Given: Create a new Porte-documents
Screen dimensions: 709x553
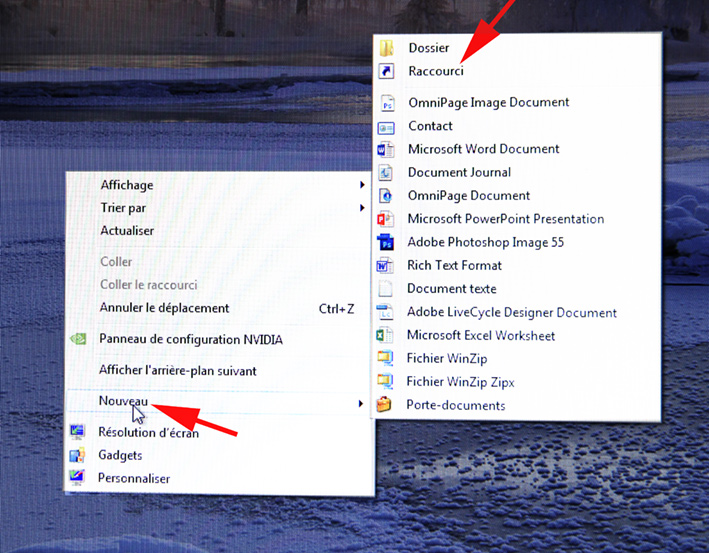Looking at the screenshot, I should [517, 405].
